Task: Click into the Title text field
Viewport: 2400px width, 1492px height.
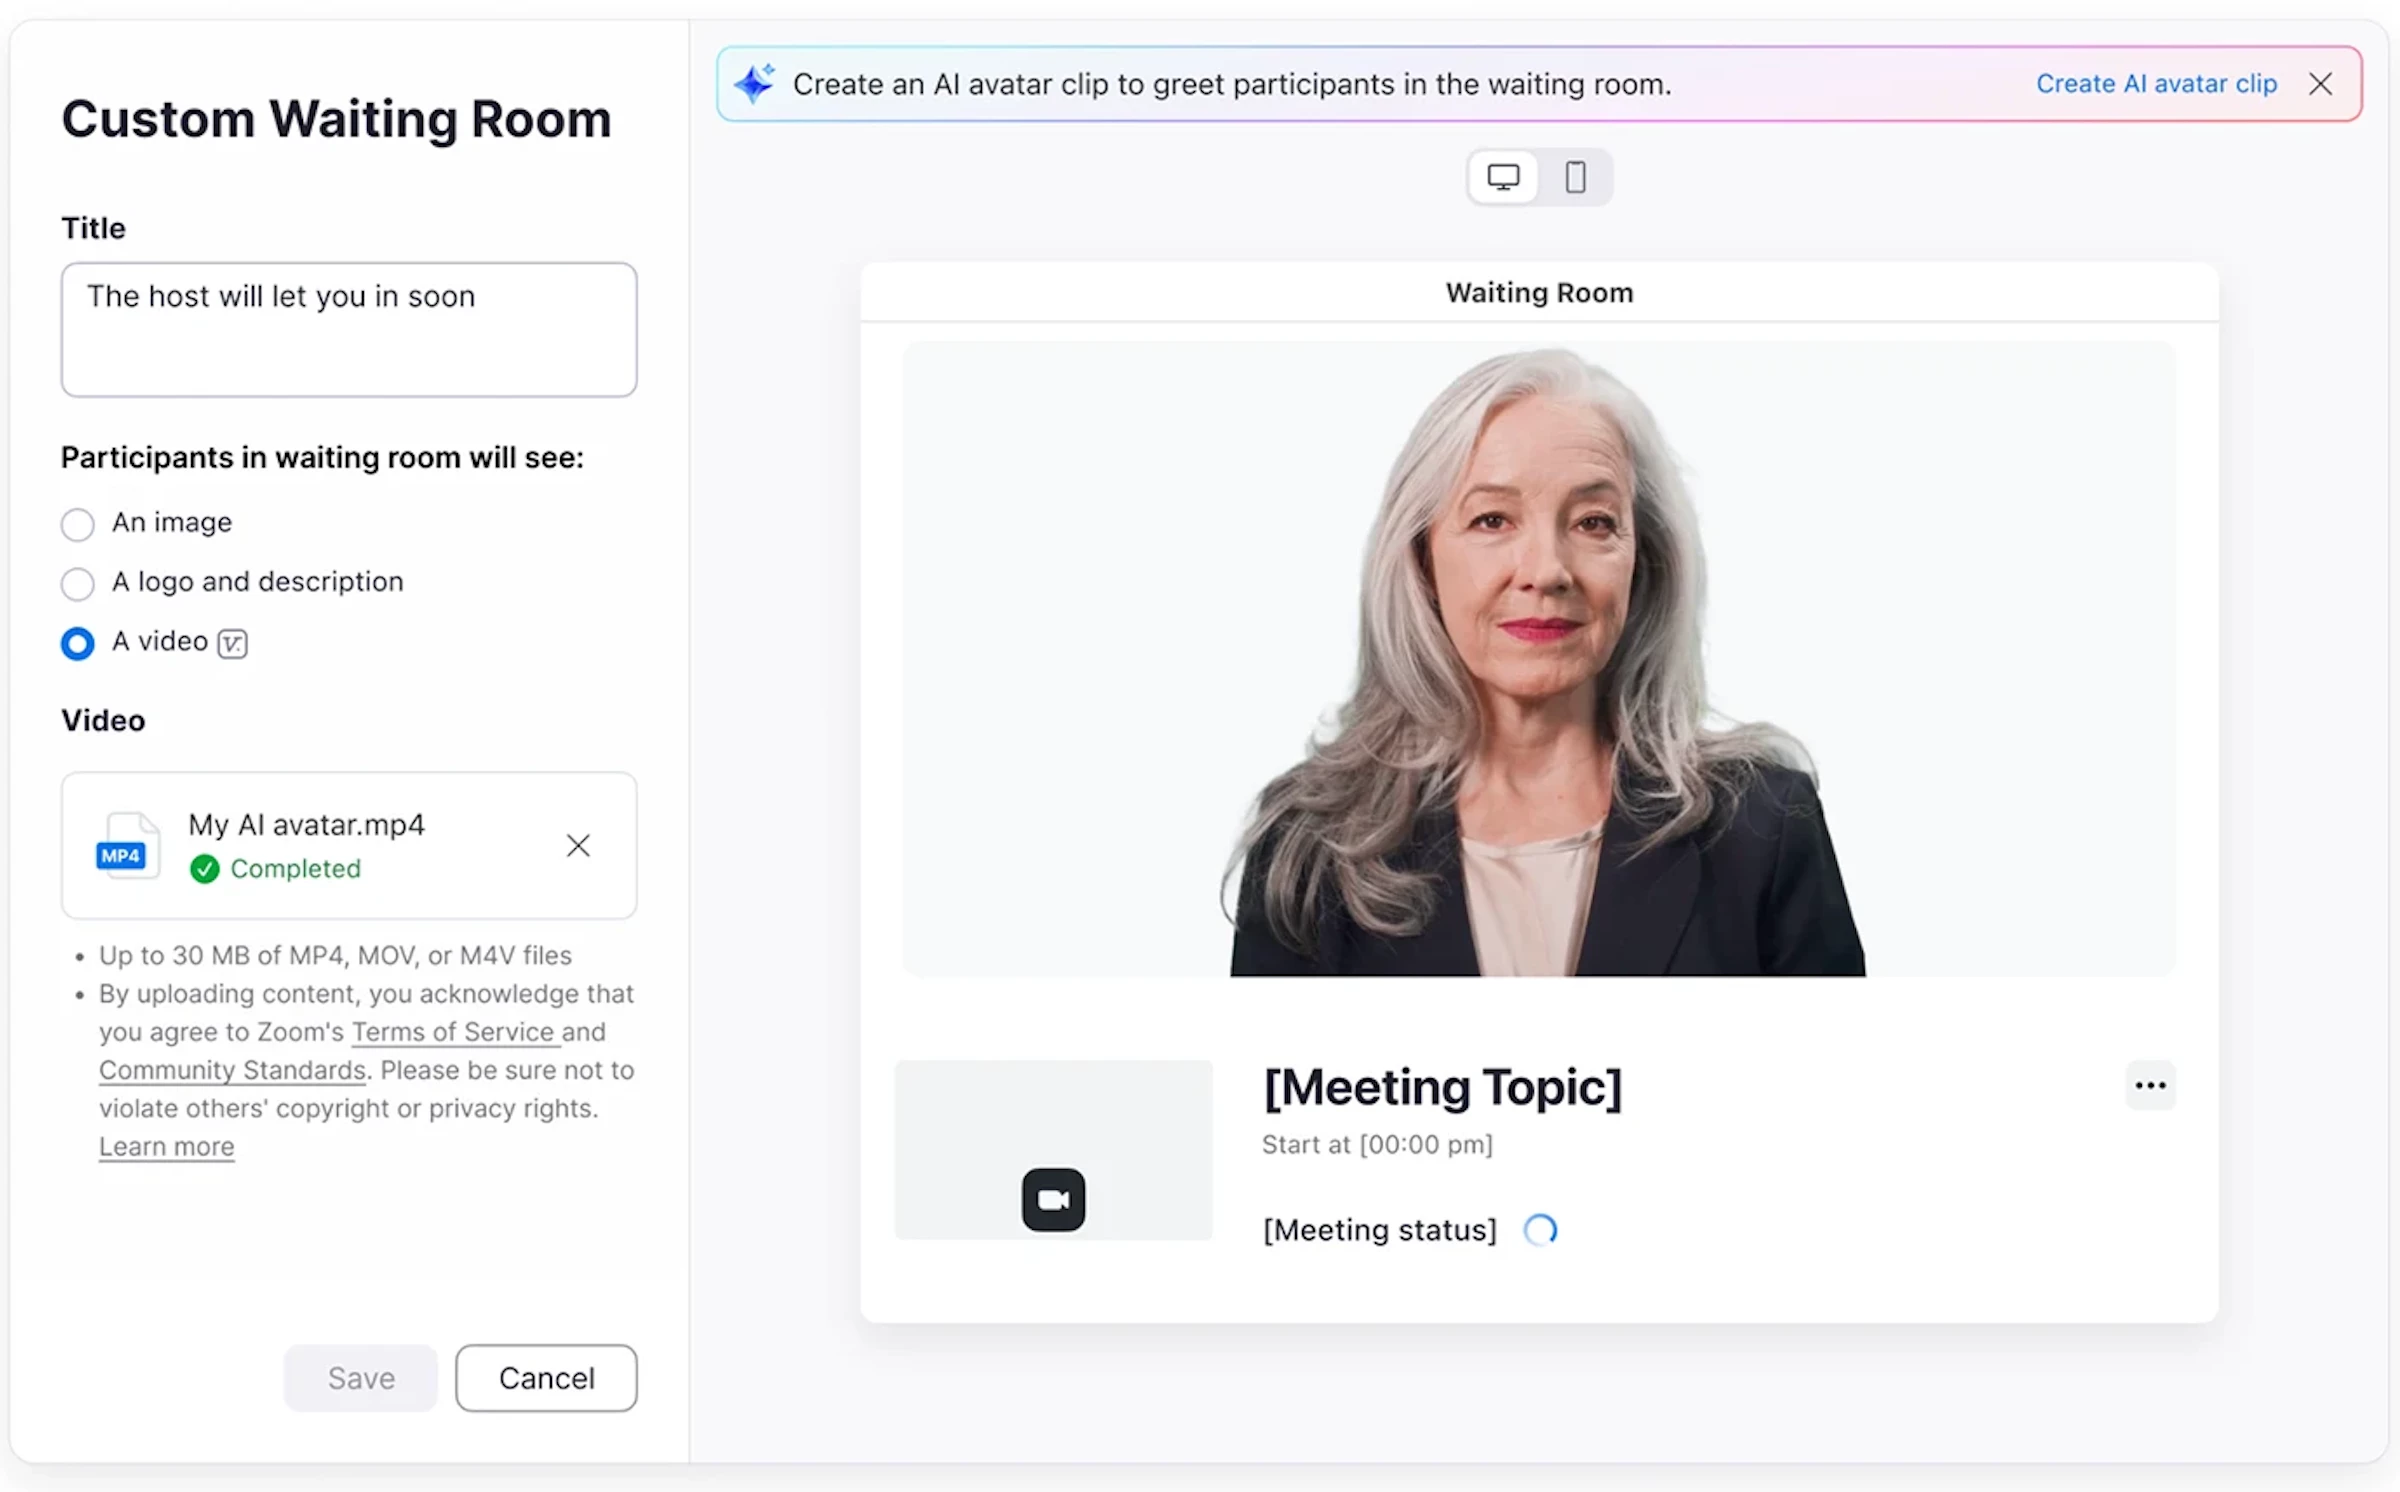Action: tap(348, 330)
